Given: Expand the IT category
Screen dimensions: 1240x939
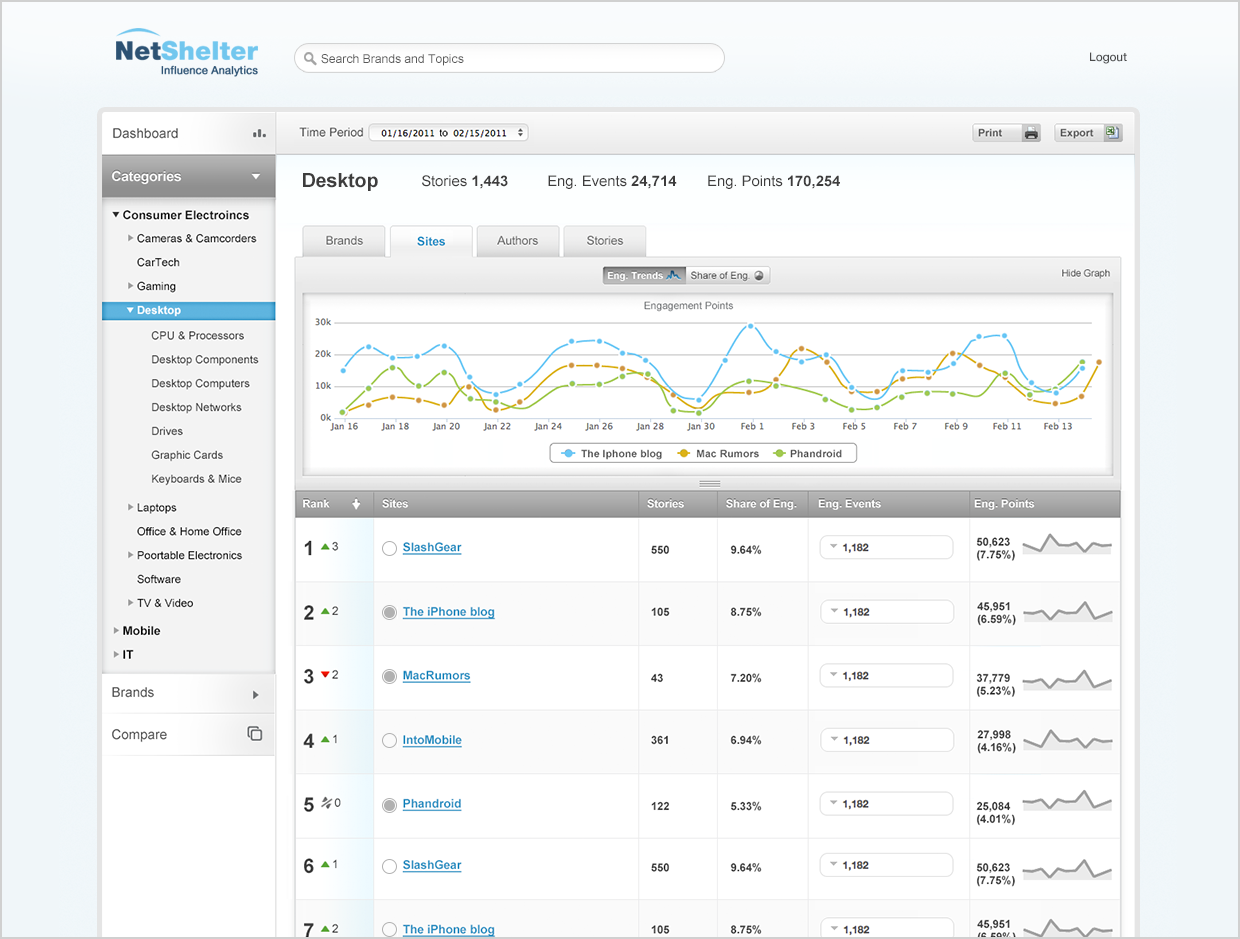Looking at the screenshot, I should coord(116,655).
